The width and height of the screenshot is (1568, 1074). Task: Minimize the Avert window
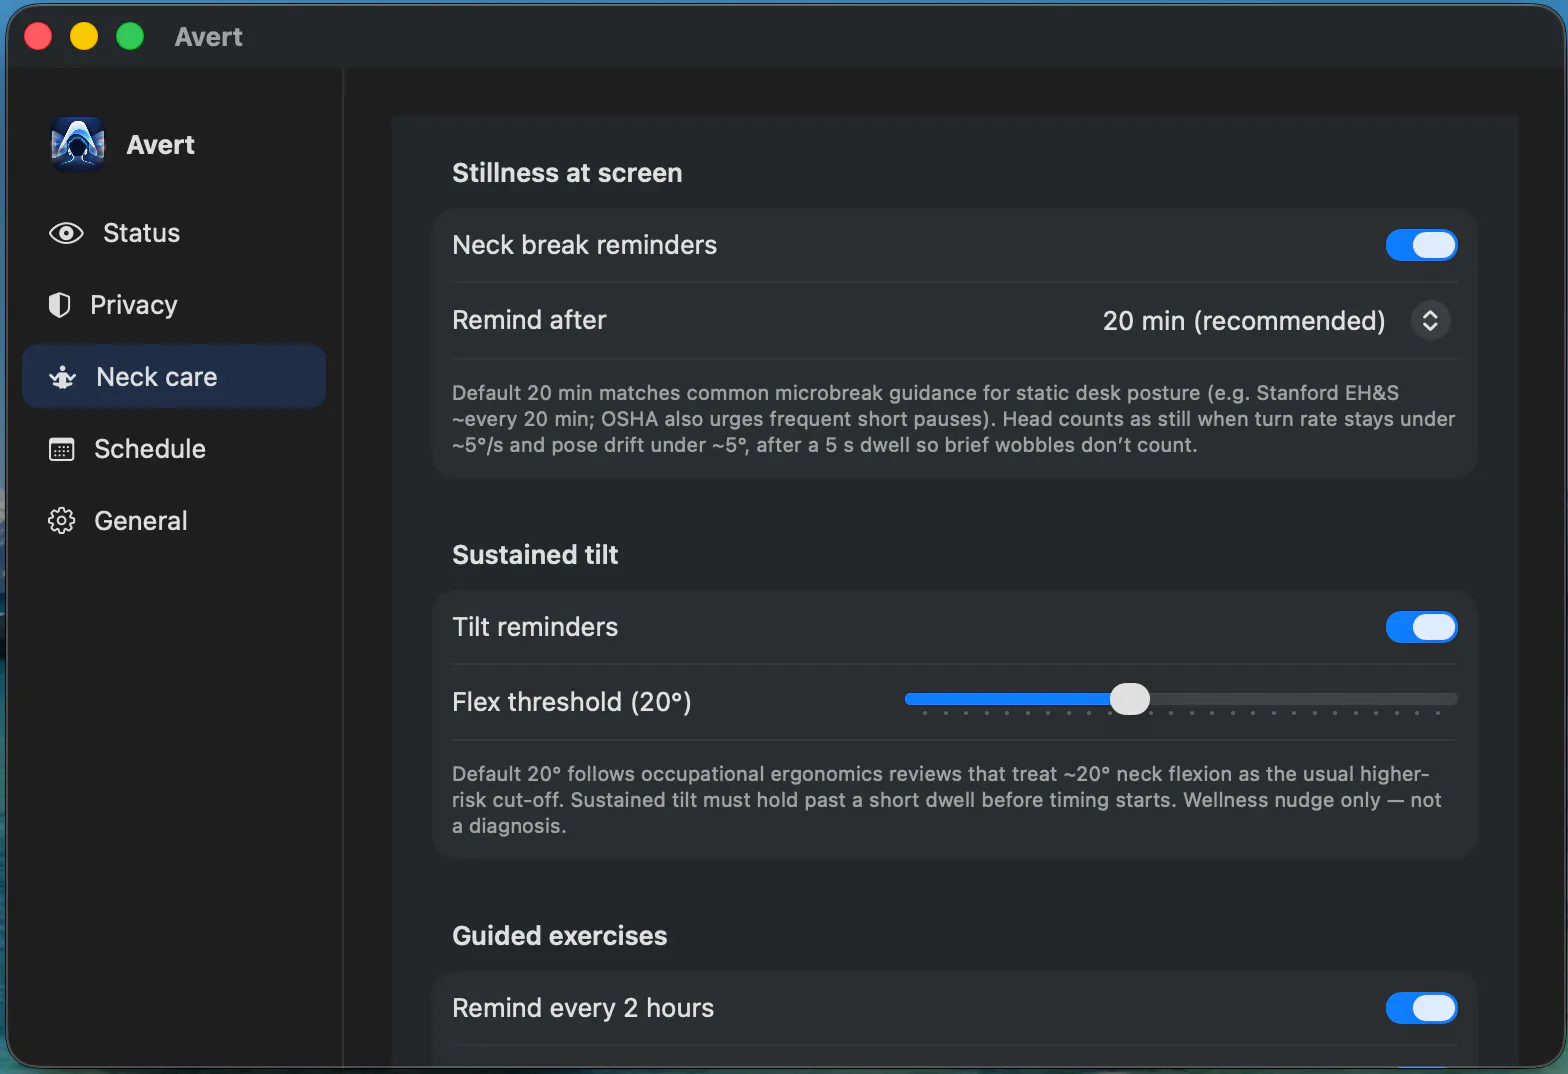[x=84, y=37]
